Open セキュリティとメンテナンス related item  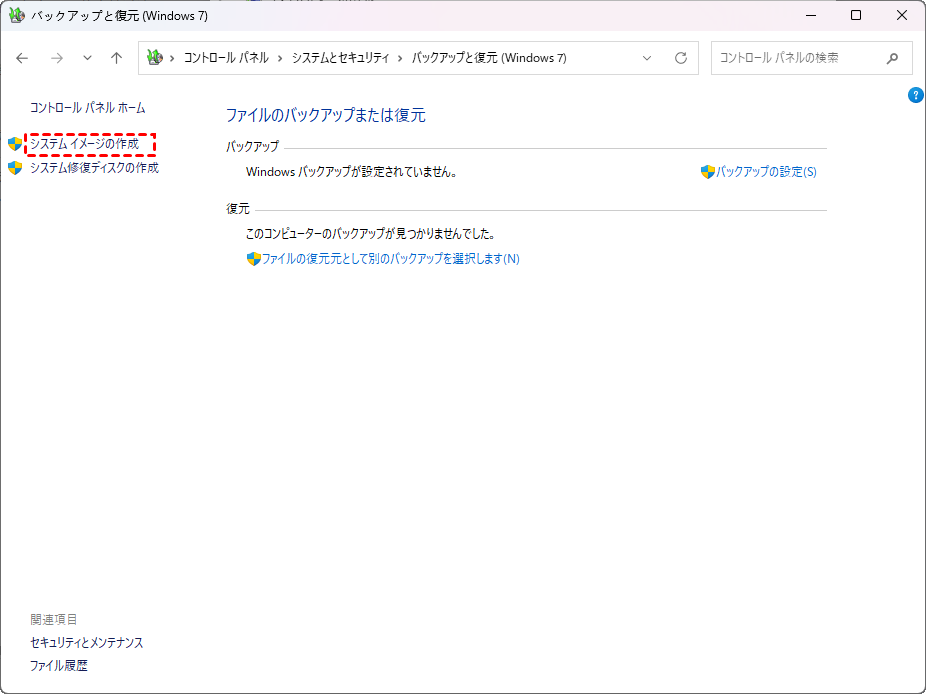pyautogui.click(x=87, y=642)
